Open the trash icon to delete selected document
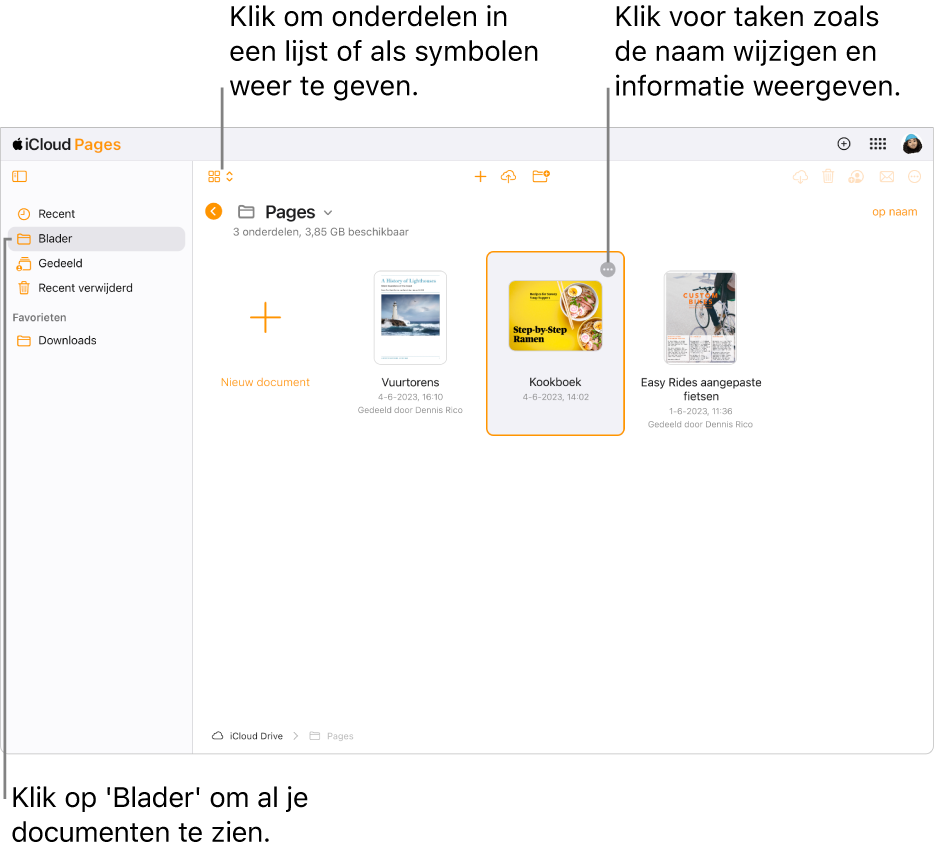Image resolution: width=935 pixels, height=852 pixels. [x=828, y=176]
